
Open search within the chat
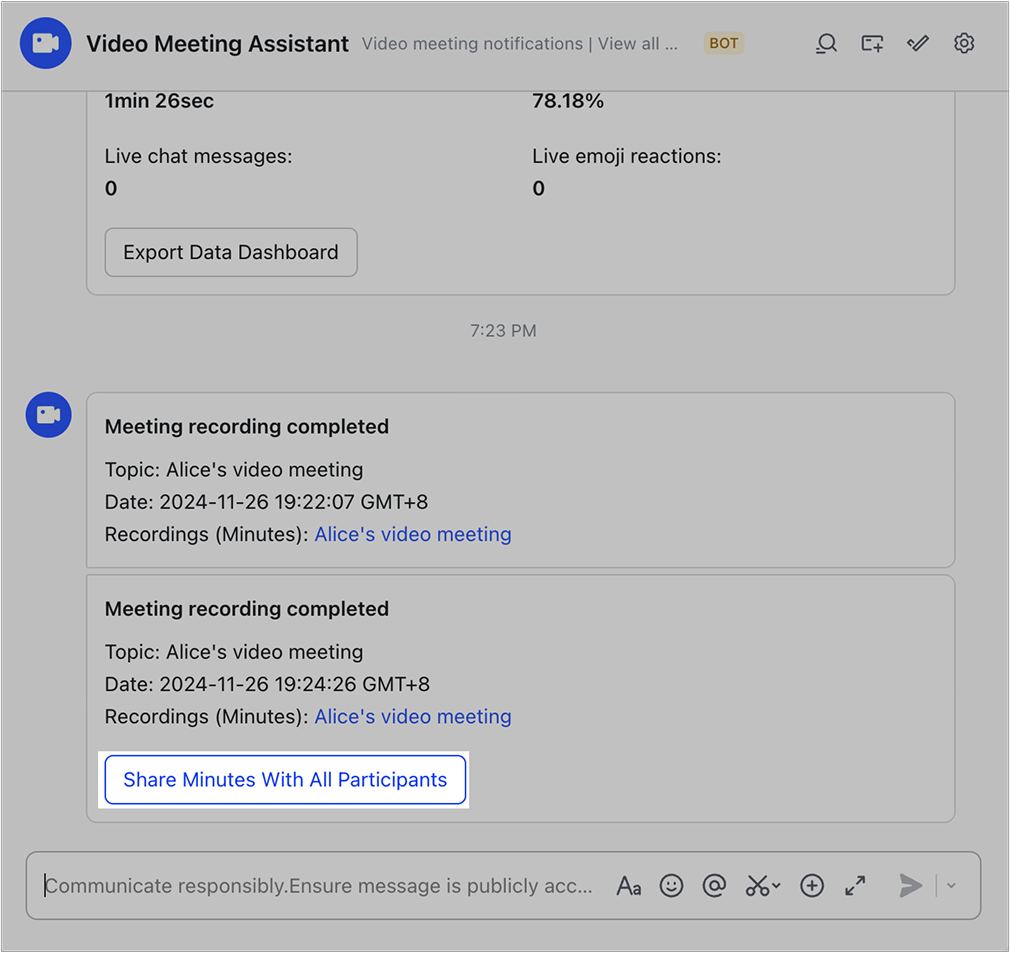coord(826,43)
